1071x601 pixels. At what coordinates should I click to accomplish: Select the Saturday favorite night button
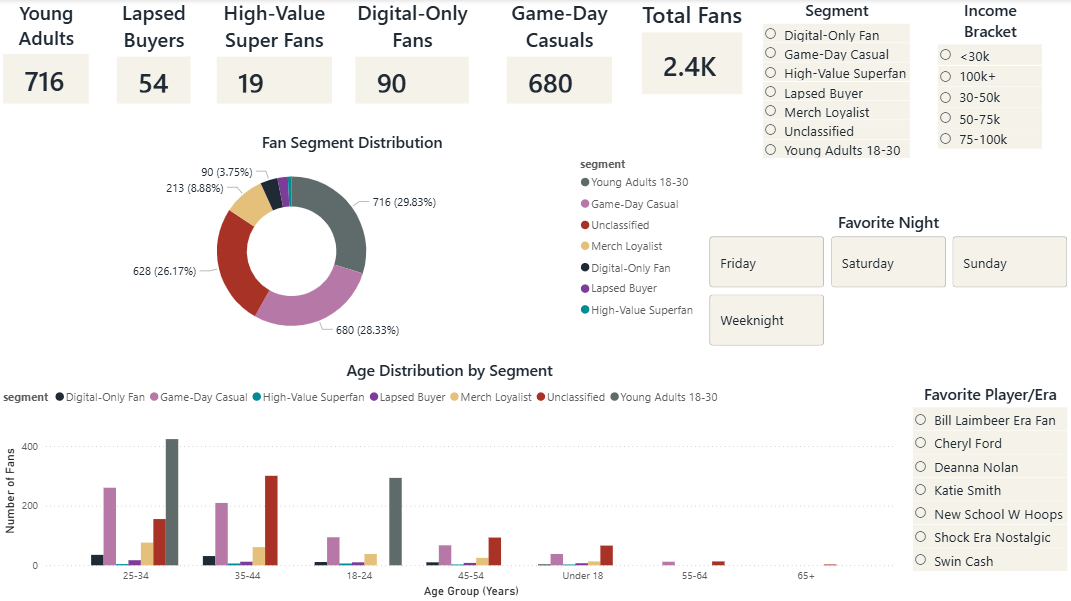pyautogui.click(x=888, y=261)
